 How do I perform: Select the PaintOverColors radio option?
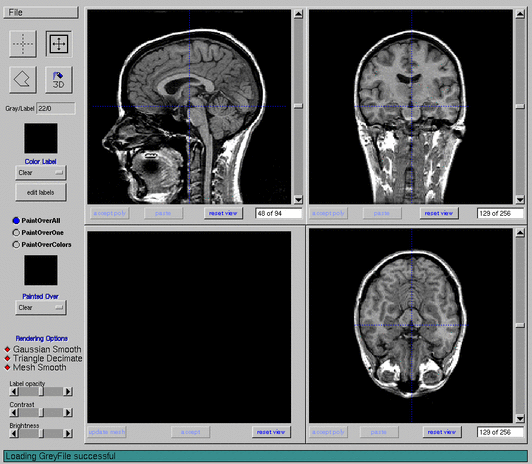point(16,245)
